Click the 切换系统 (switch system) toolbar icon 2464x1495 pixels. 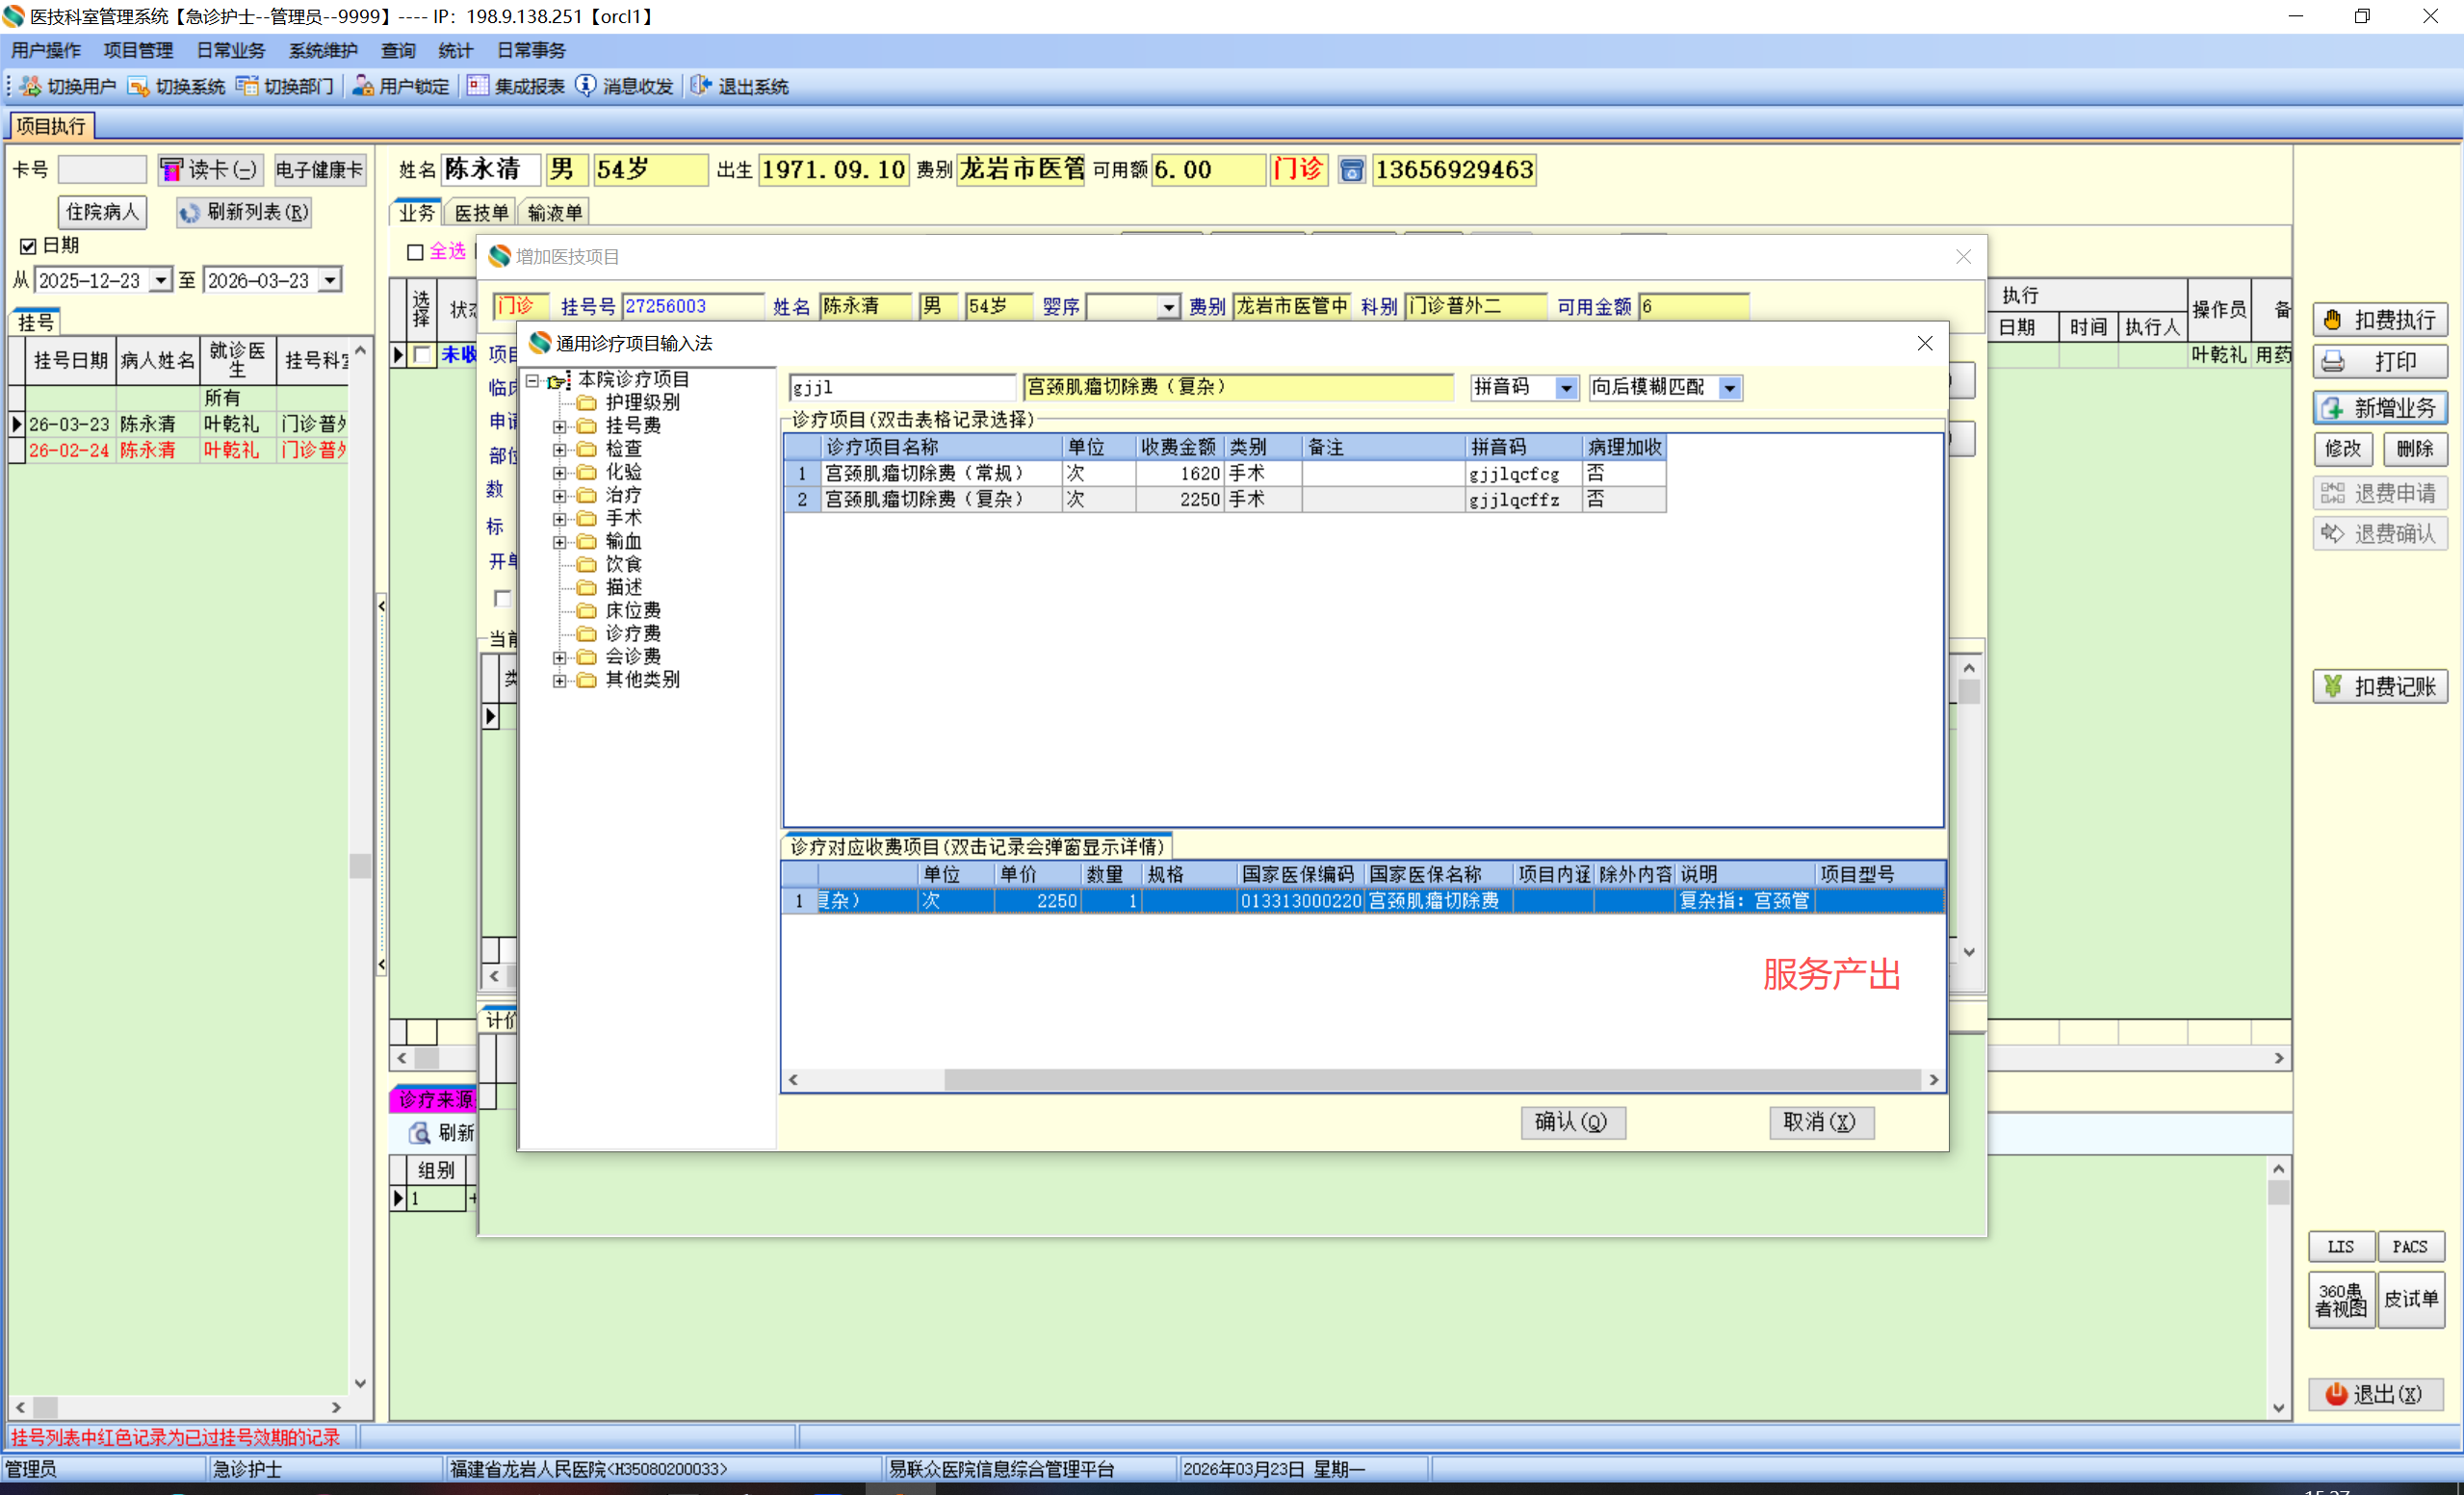tap(139, 86)
